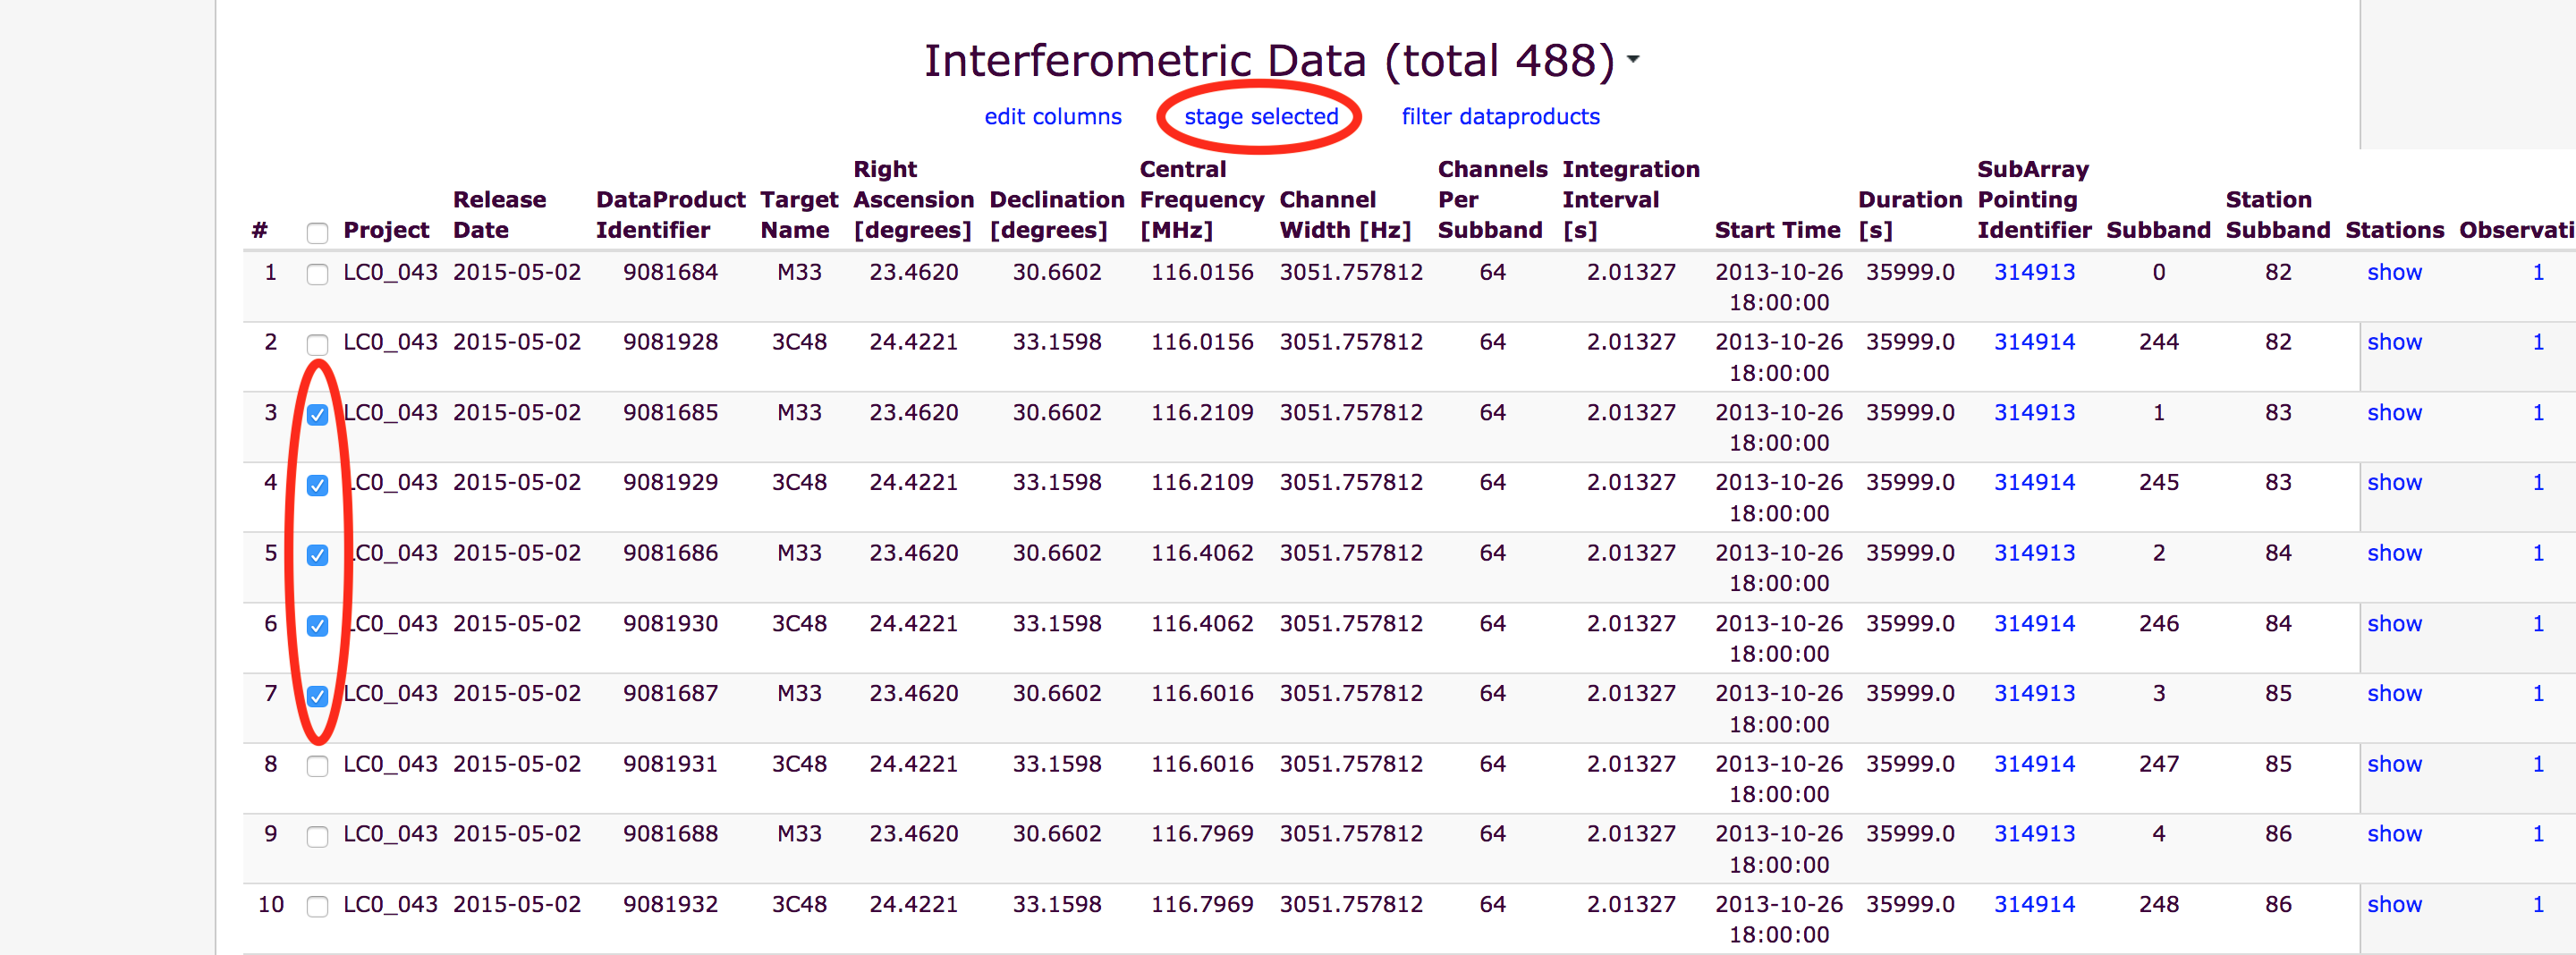Select DataProduct Identifier cell 9081684
Screen dimensions: 2576x955
[670, 272]
